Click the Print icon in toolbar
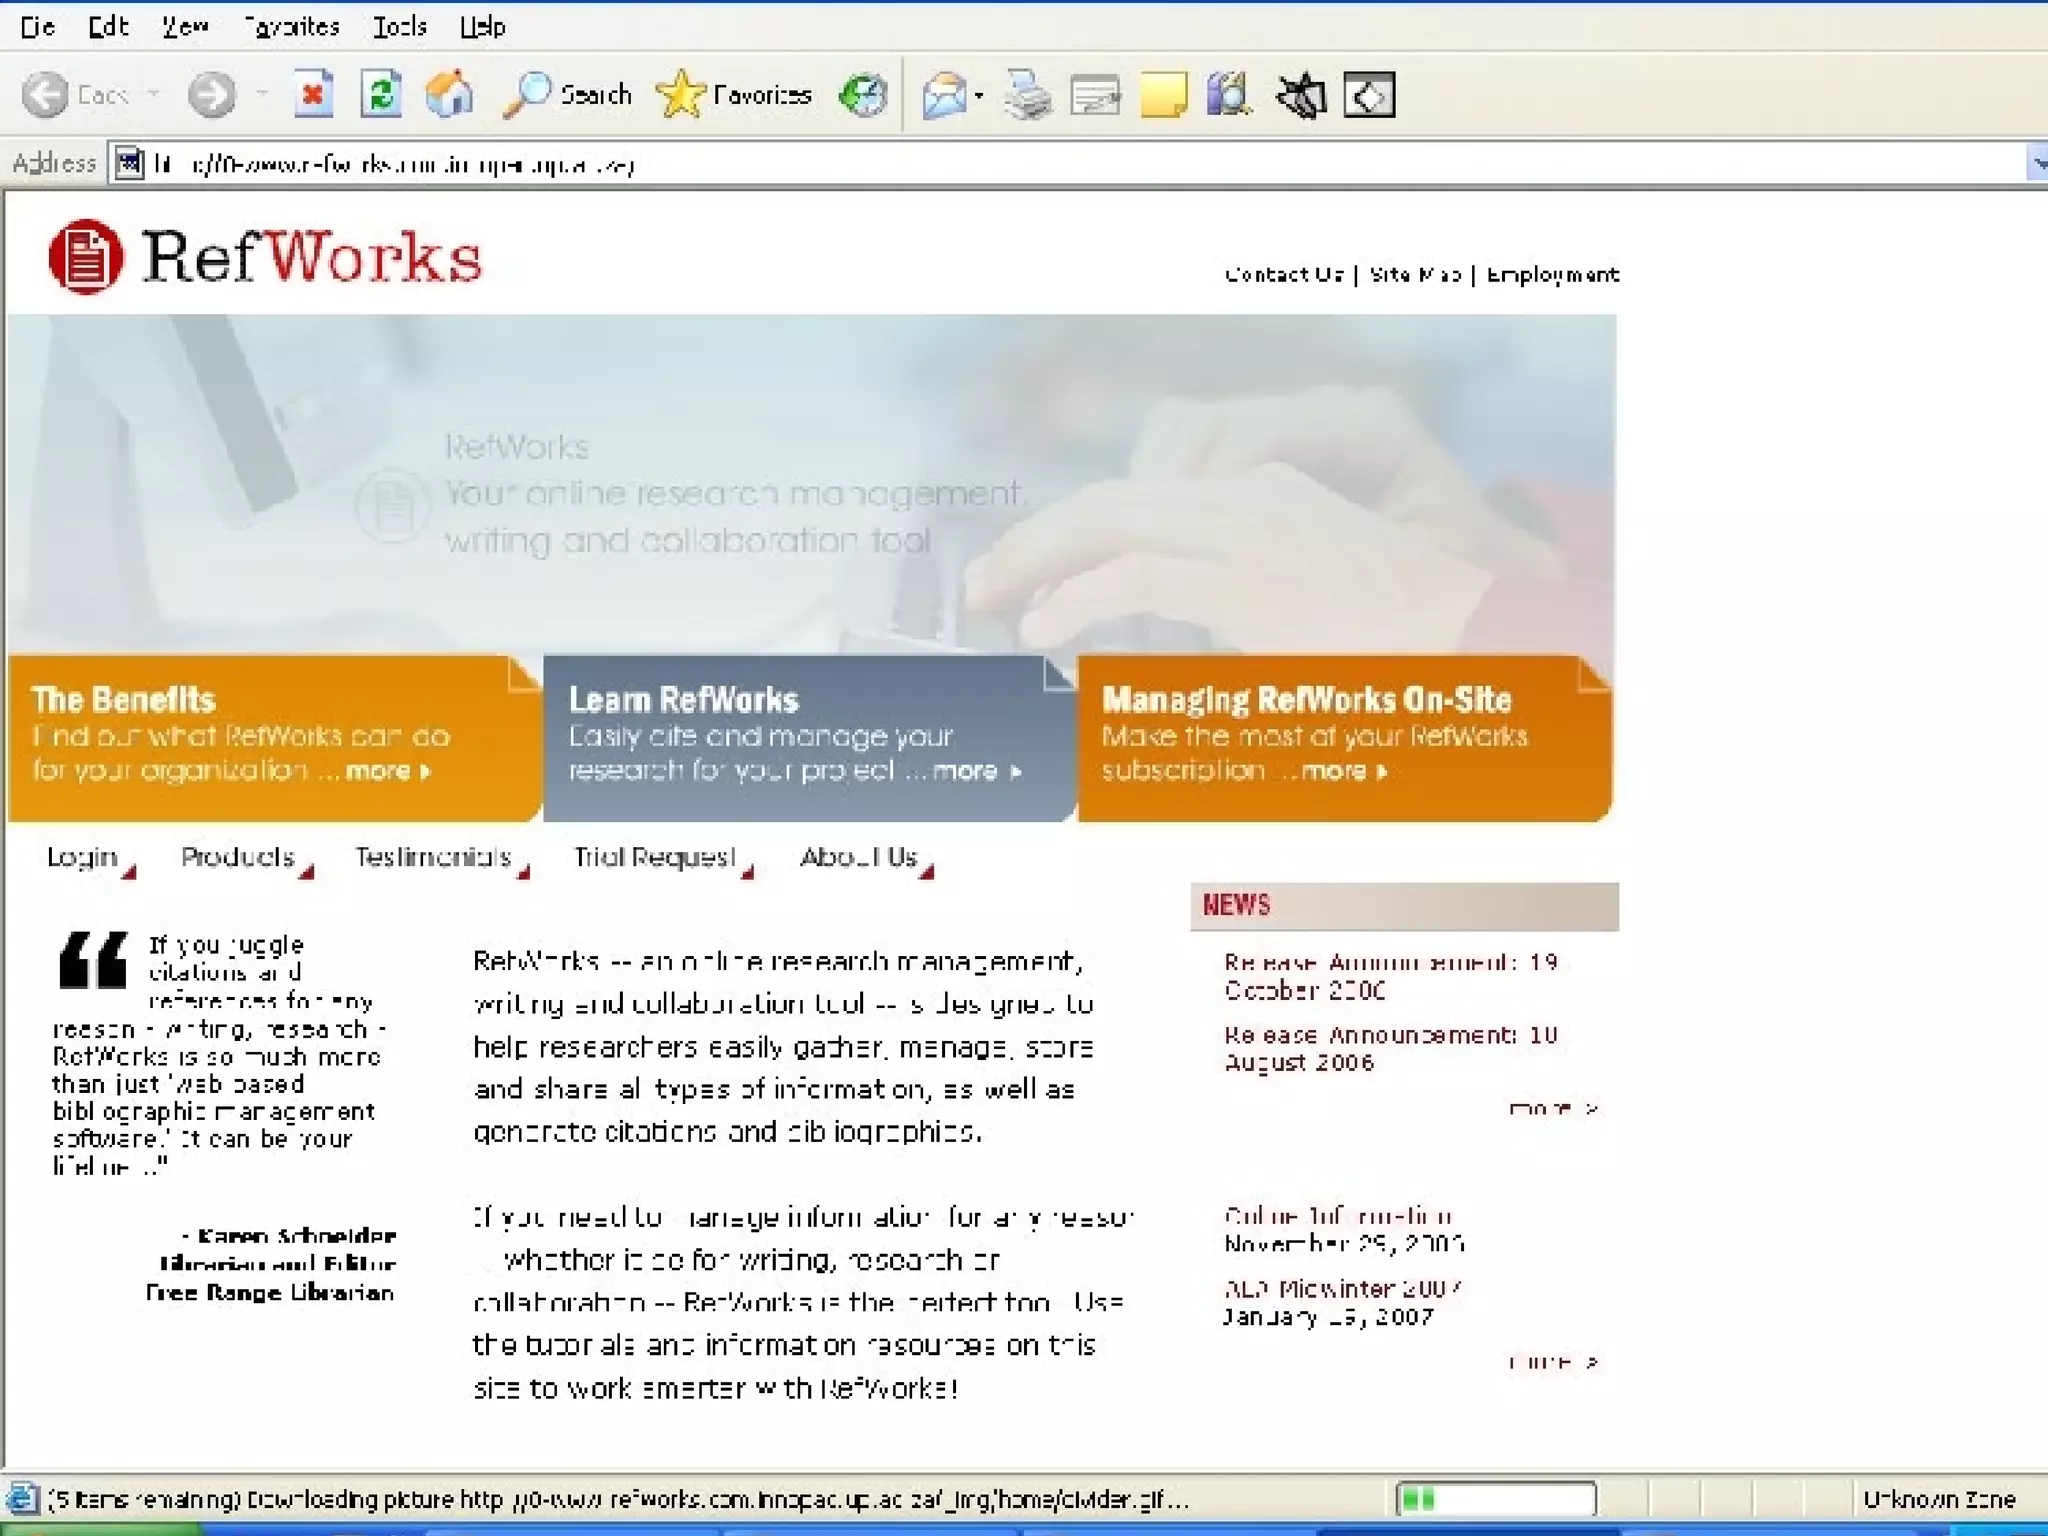This screenshot has height=1536, width=2048. [1027, 96]
